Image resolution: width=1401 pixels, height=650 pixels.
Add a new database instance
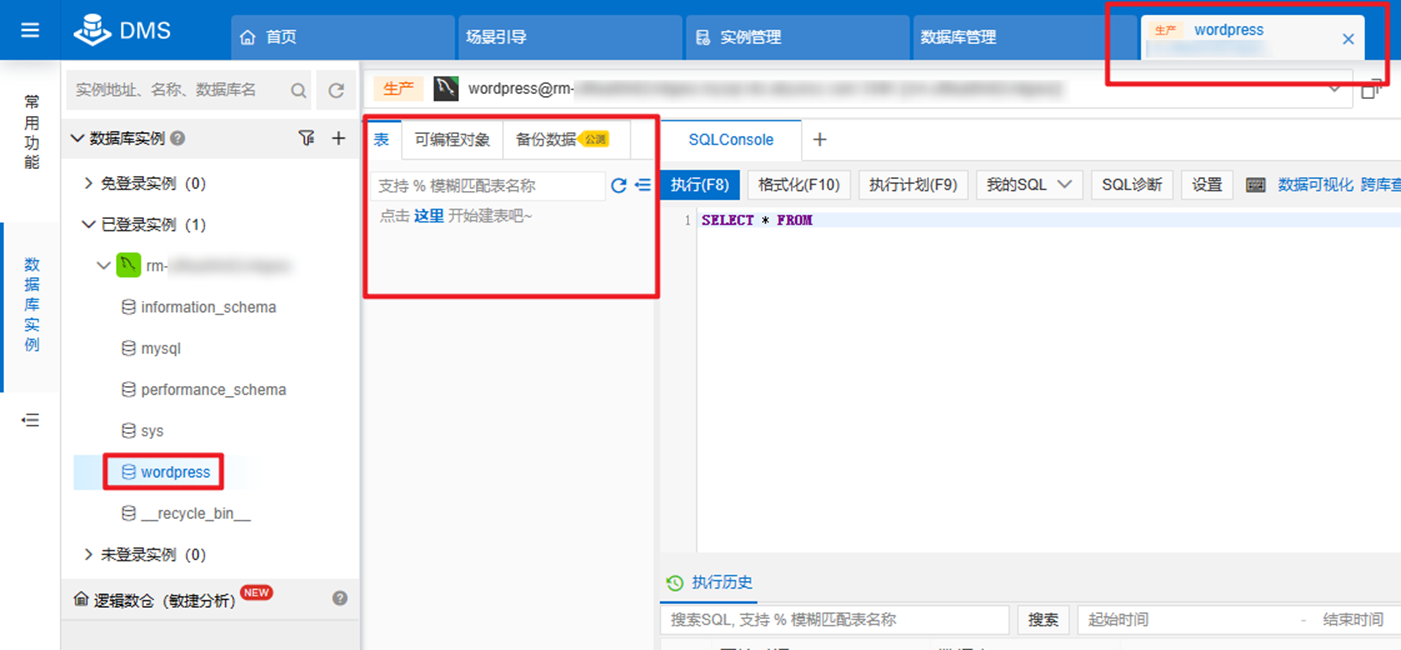(338, 138)
